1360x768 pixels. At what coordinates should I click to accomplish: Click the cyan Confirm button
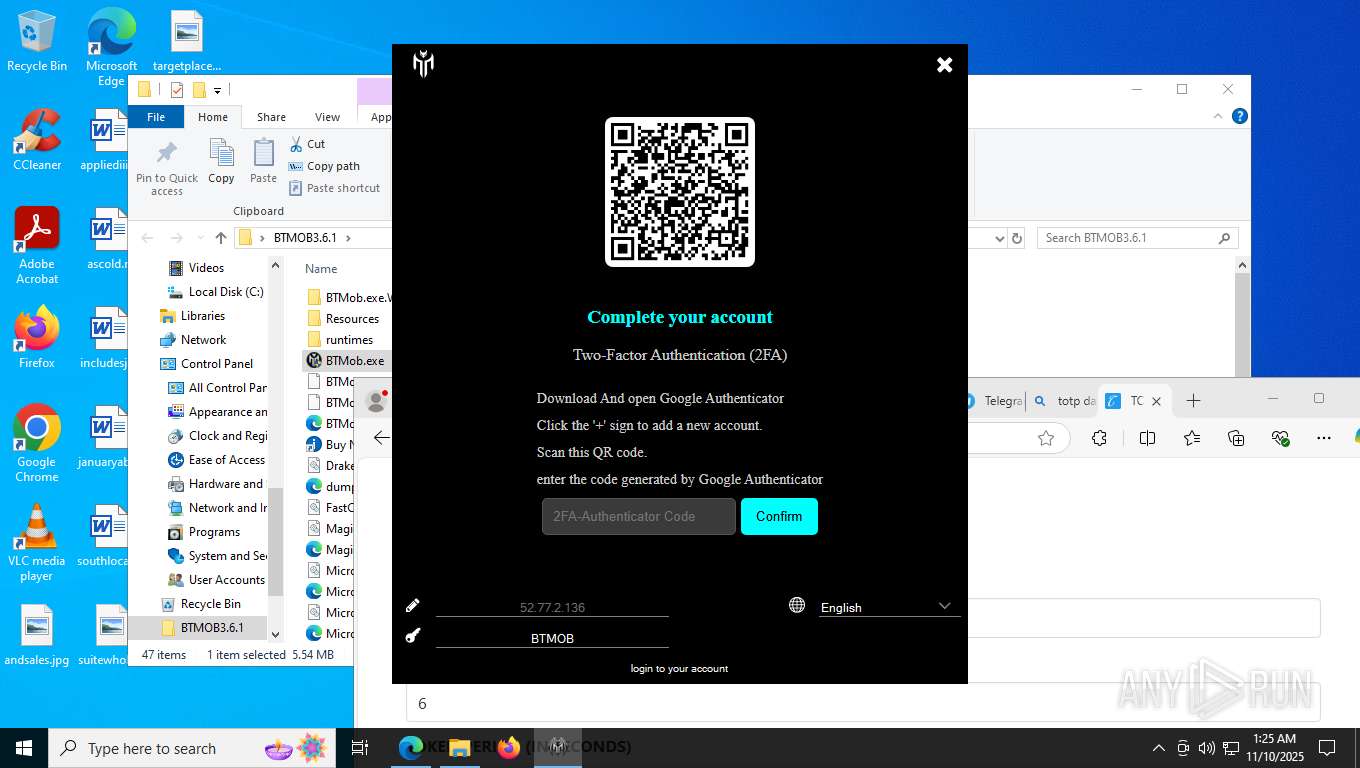coord(779,517)
